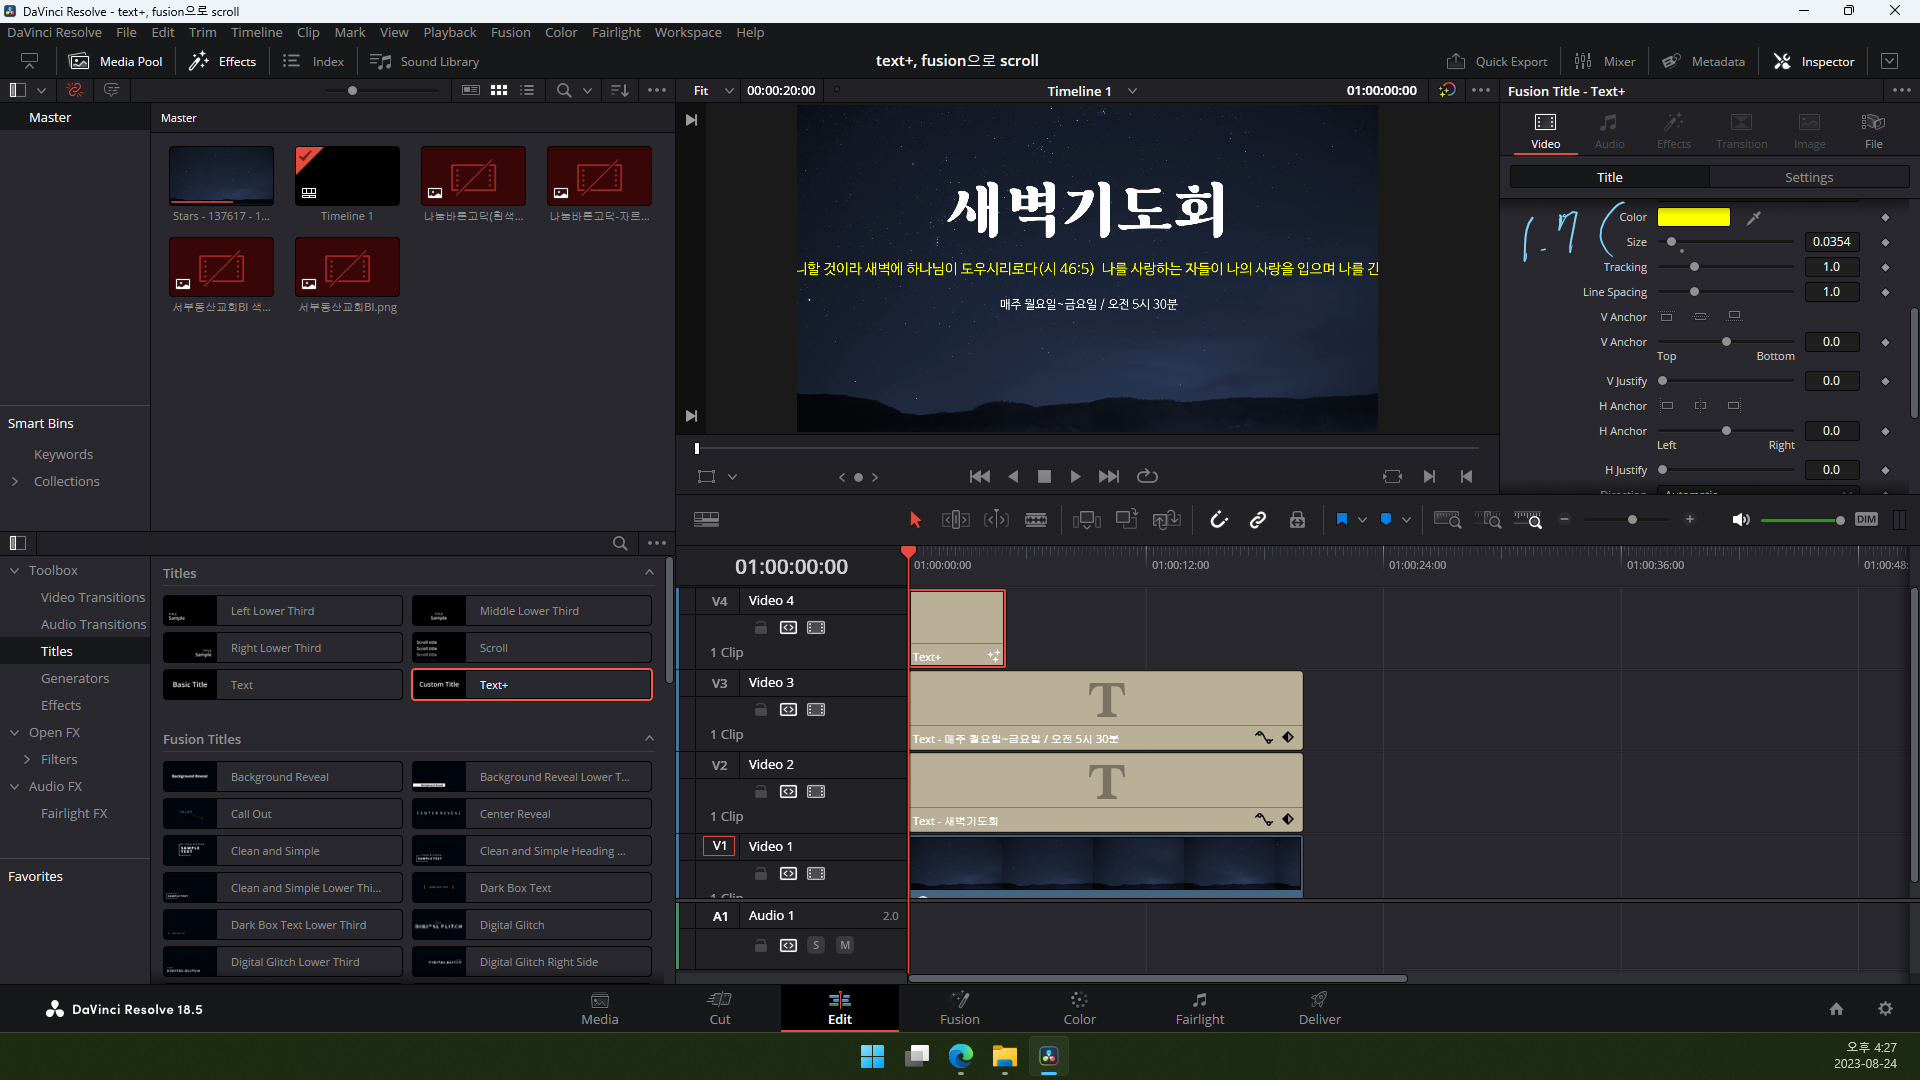Screen dimensions: 1920x1080
Task: Switch to the Settings inspector tab
Action: pos(1809,177)
